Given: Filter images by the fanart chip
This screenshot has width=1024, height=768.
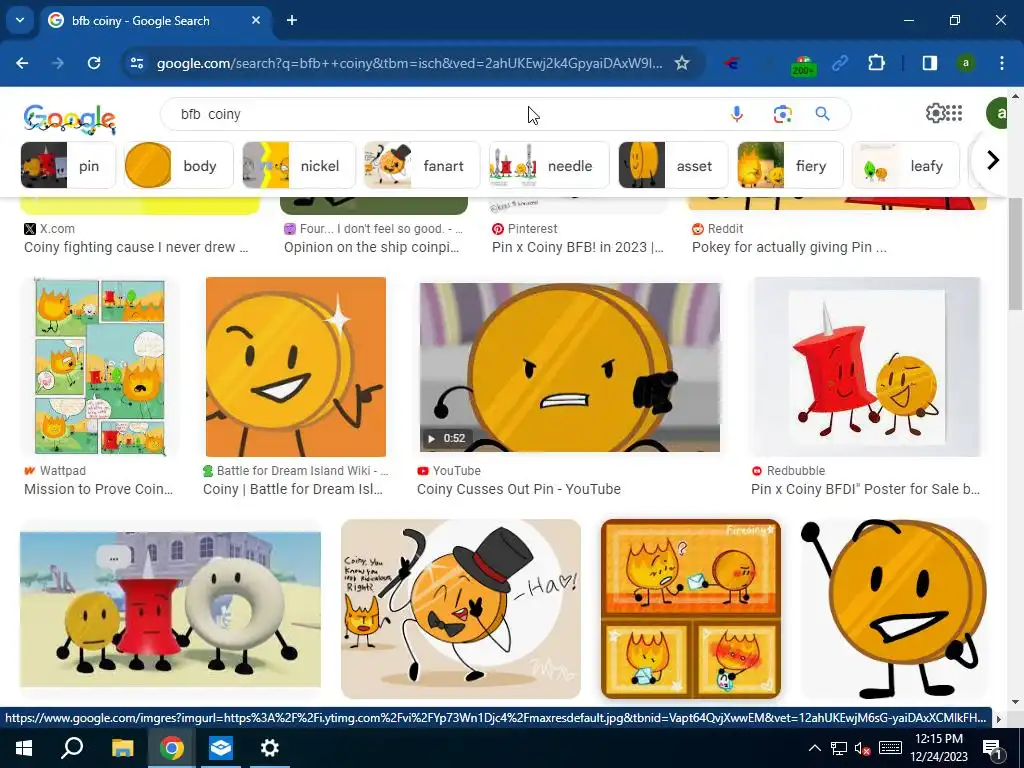Looking at the screenshot, I should pyautogui.click(x=422, y=165).
